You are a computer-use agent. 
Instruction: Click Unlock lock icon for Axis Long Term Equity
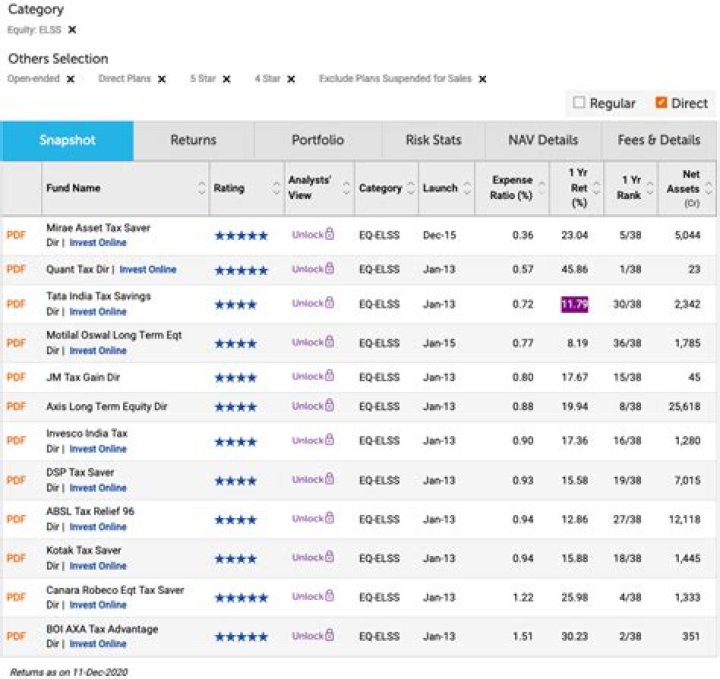[329, 407]
